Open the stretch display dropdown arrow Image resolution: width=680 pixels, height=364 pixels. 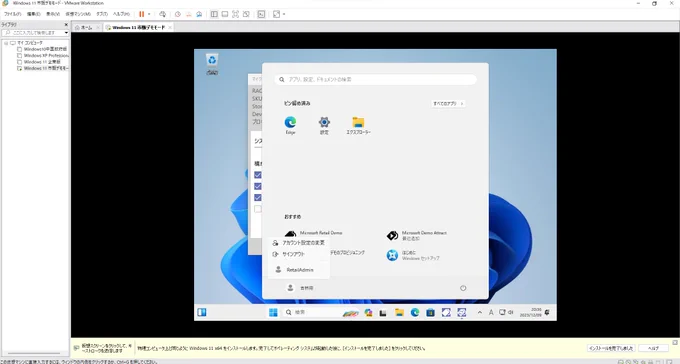coord(284,14)
